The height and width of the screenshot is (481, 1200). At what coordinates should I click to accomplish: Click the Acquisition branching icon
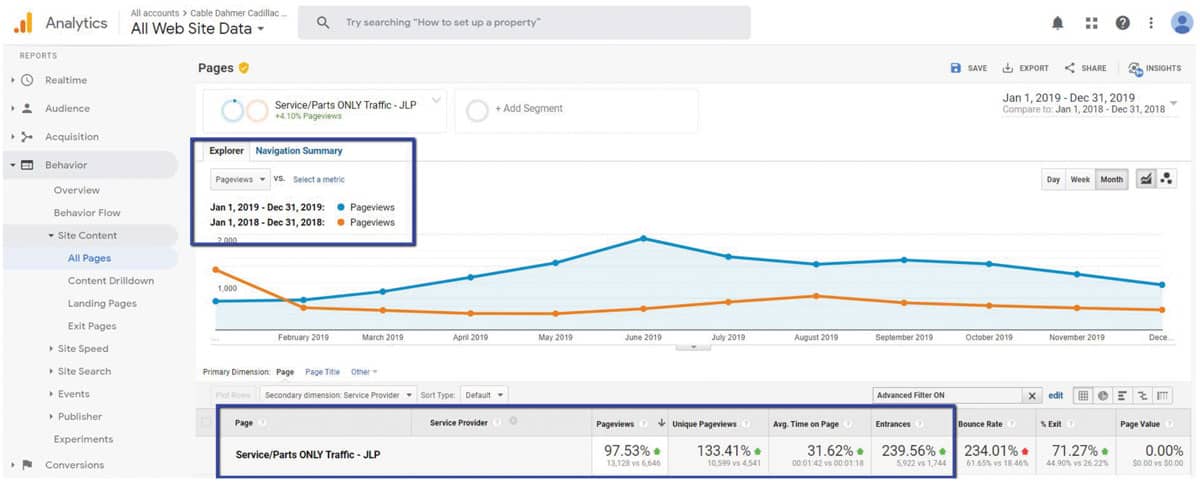[27, 137]
